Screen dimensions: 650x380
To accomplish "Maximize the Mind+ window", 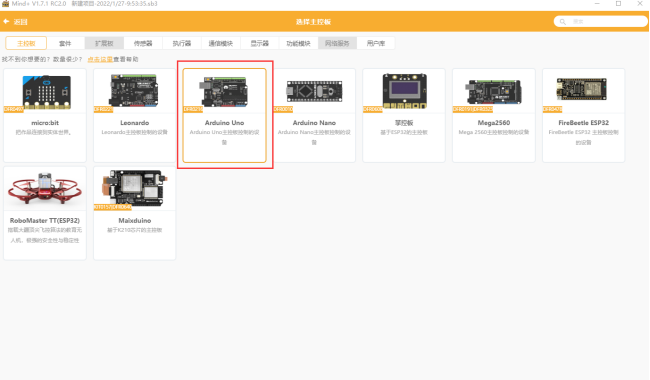I will [618, 4].
